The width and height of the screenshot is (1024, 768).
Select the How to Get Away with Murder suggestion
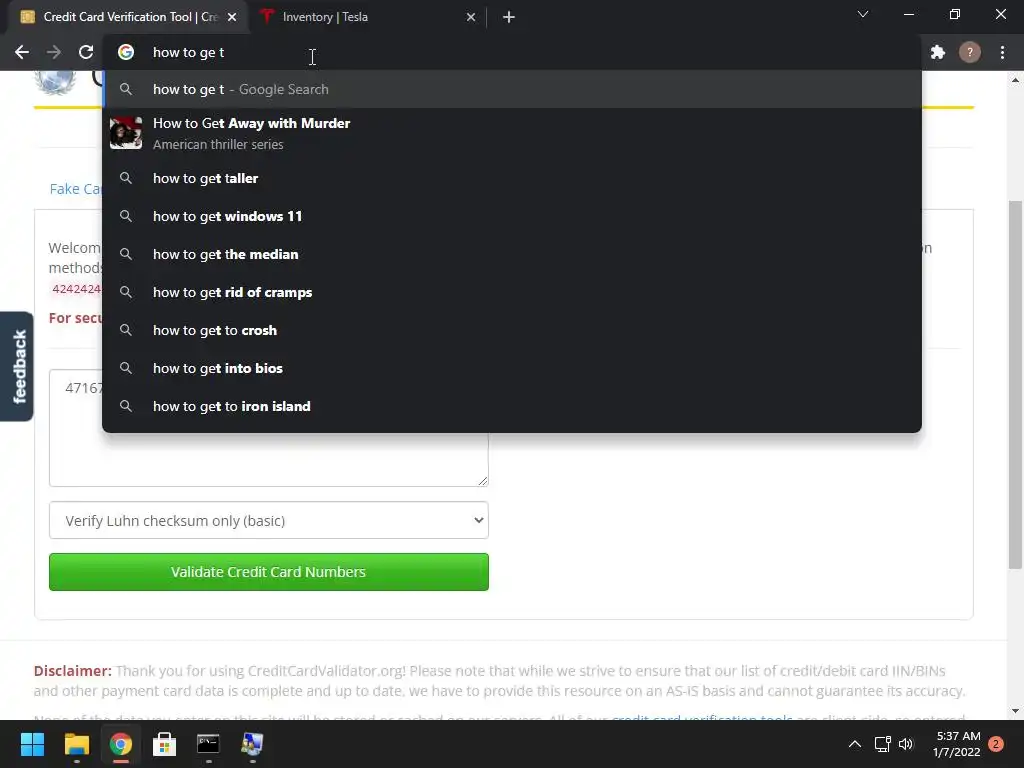click(x=512, y=133)
